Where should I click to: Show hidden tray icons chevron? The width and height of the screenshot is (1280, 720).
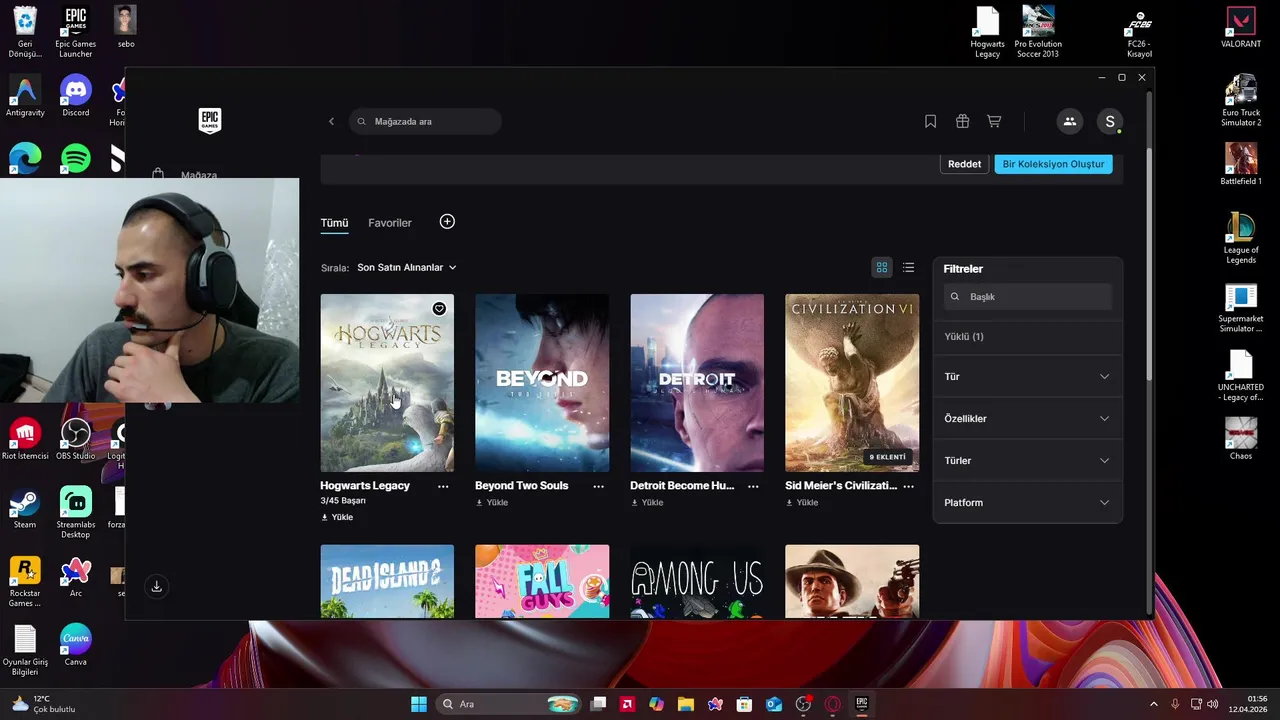(x=1153, y=704)
